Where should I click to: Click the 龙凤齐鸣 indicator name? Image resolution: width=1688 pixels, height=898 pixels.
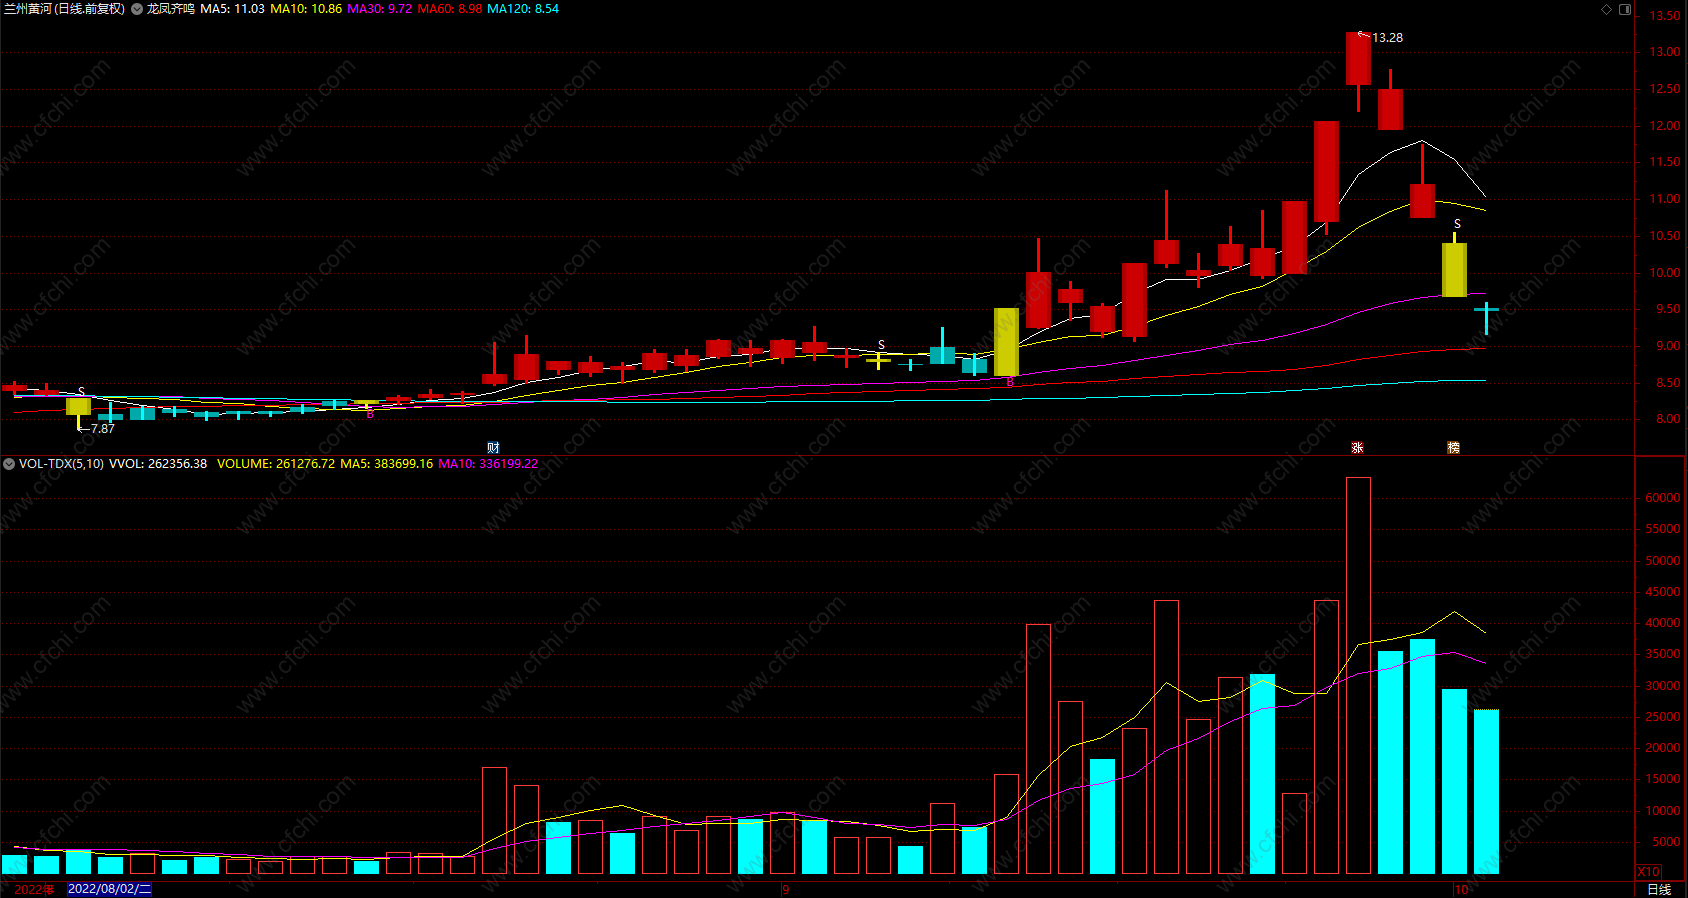pos(171,9)
